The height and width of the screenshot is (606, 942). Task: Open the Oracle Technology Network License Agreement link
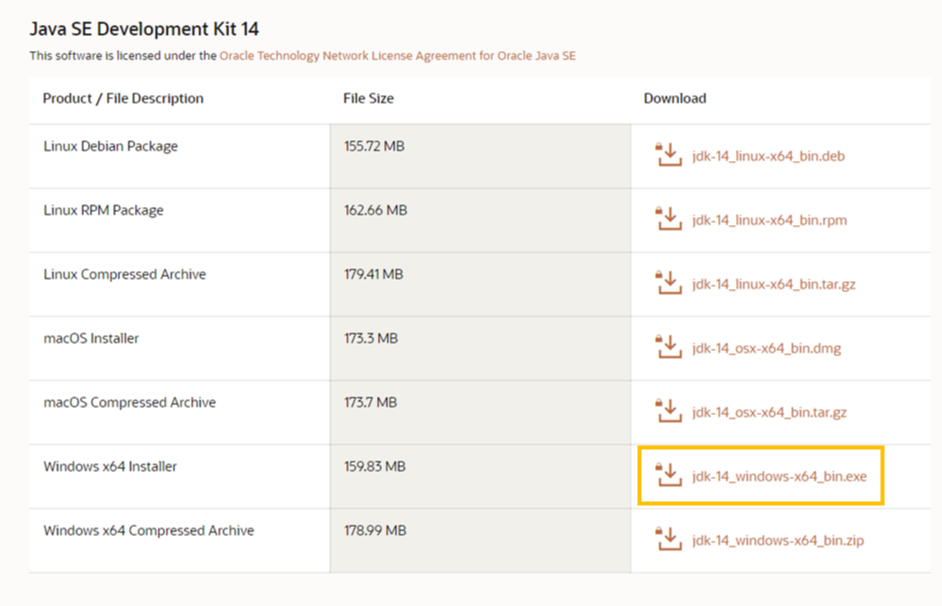(x=397, y=56)
